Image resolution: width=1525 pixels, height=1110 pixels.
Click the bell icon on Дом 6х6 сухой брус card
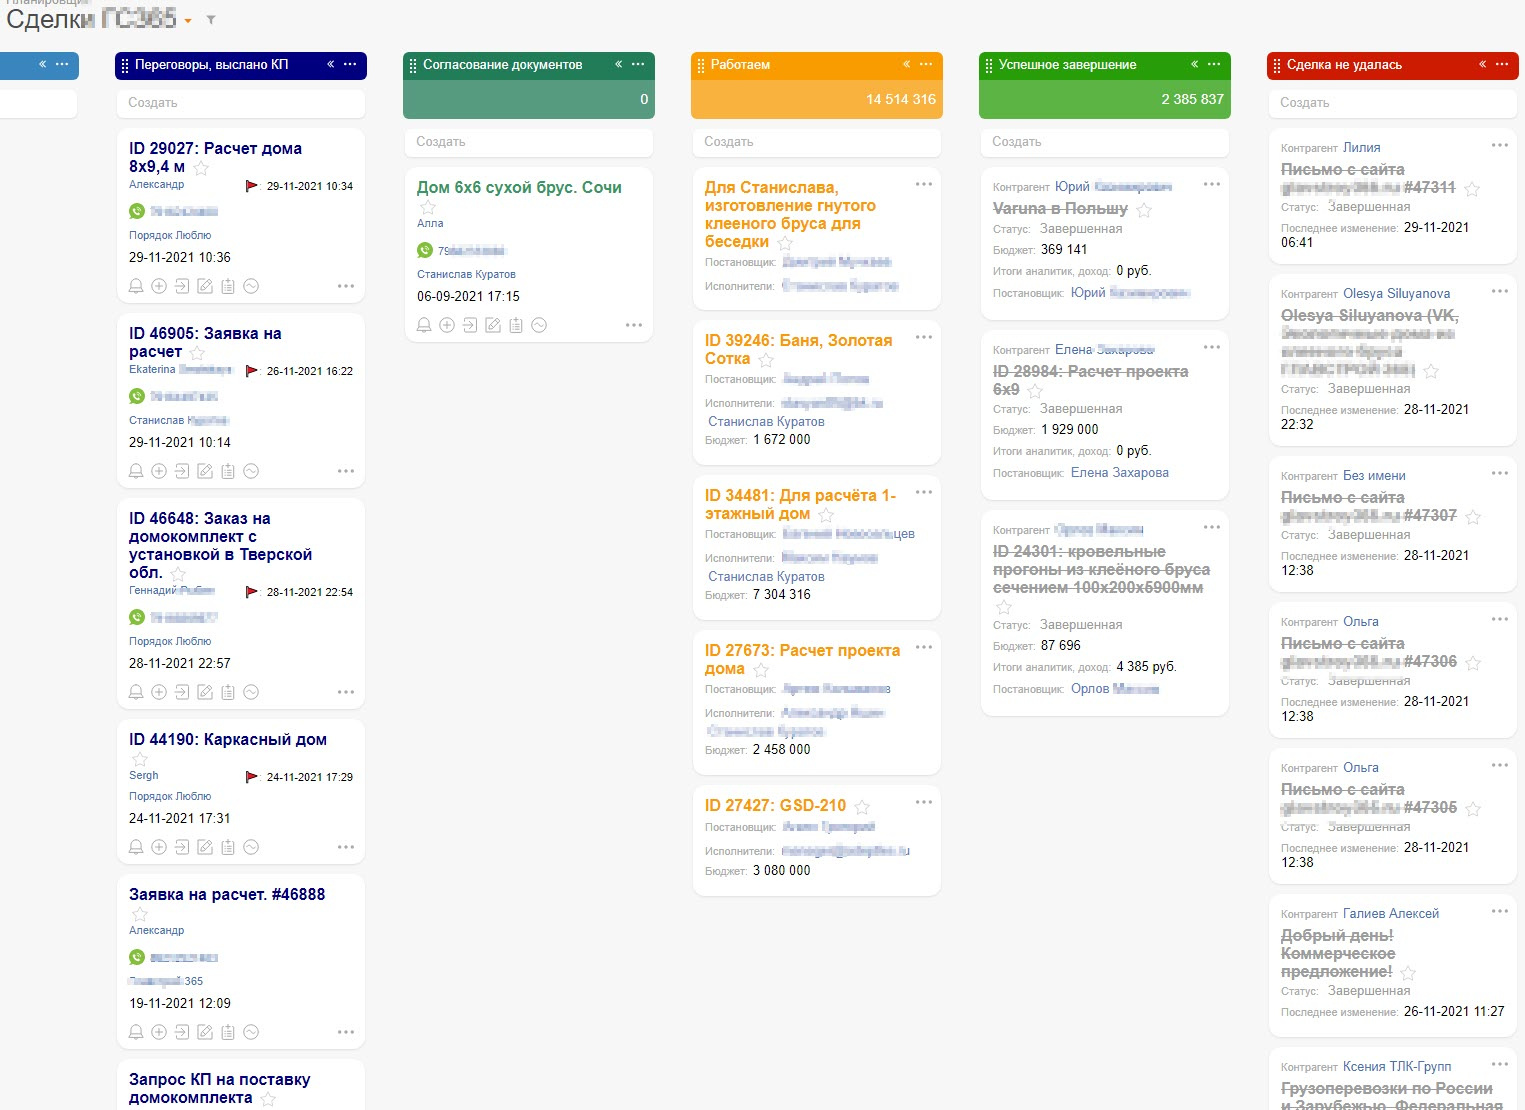click(x=424, y=325)
